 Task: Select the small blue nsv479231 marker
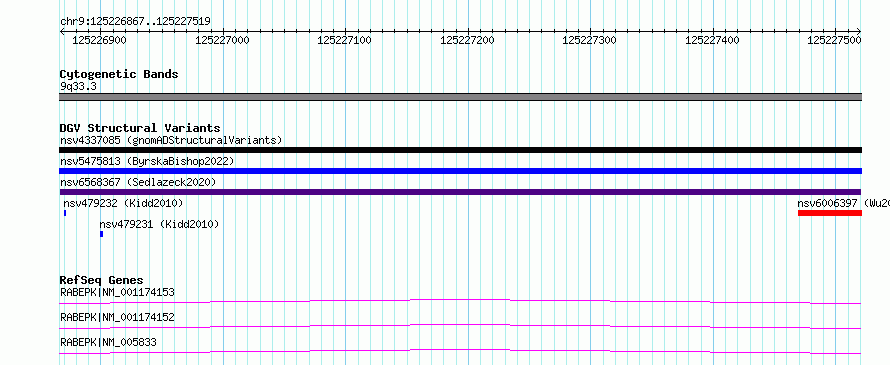pyautogui.click(x=102, y=234)
